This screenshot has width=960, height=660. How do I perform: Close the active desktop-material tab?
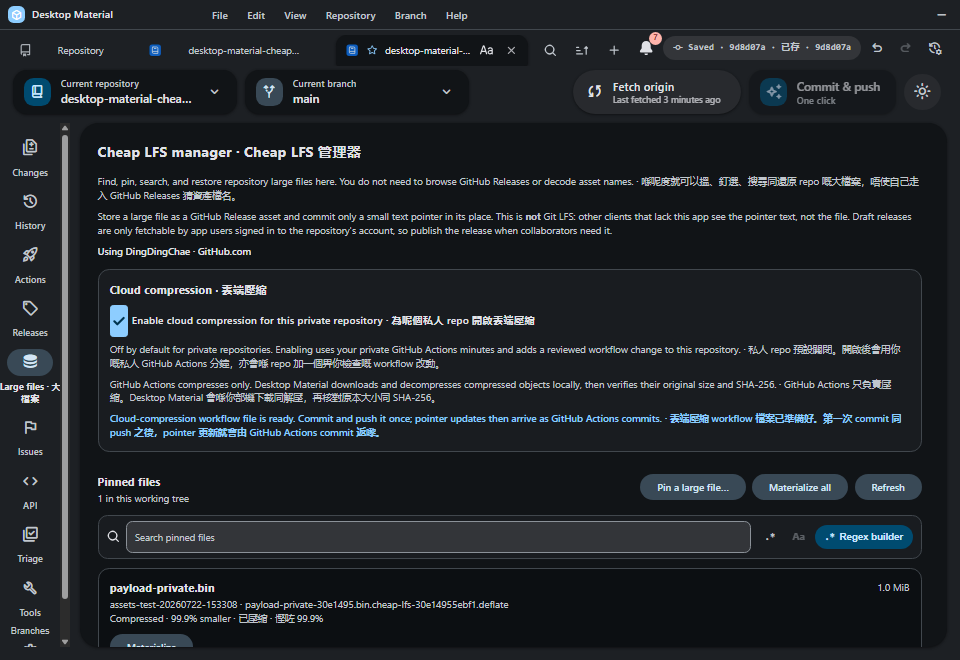[511, 50]
